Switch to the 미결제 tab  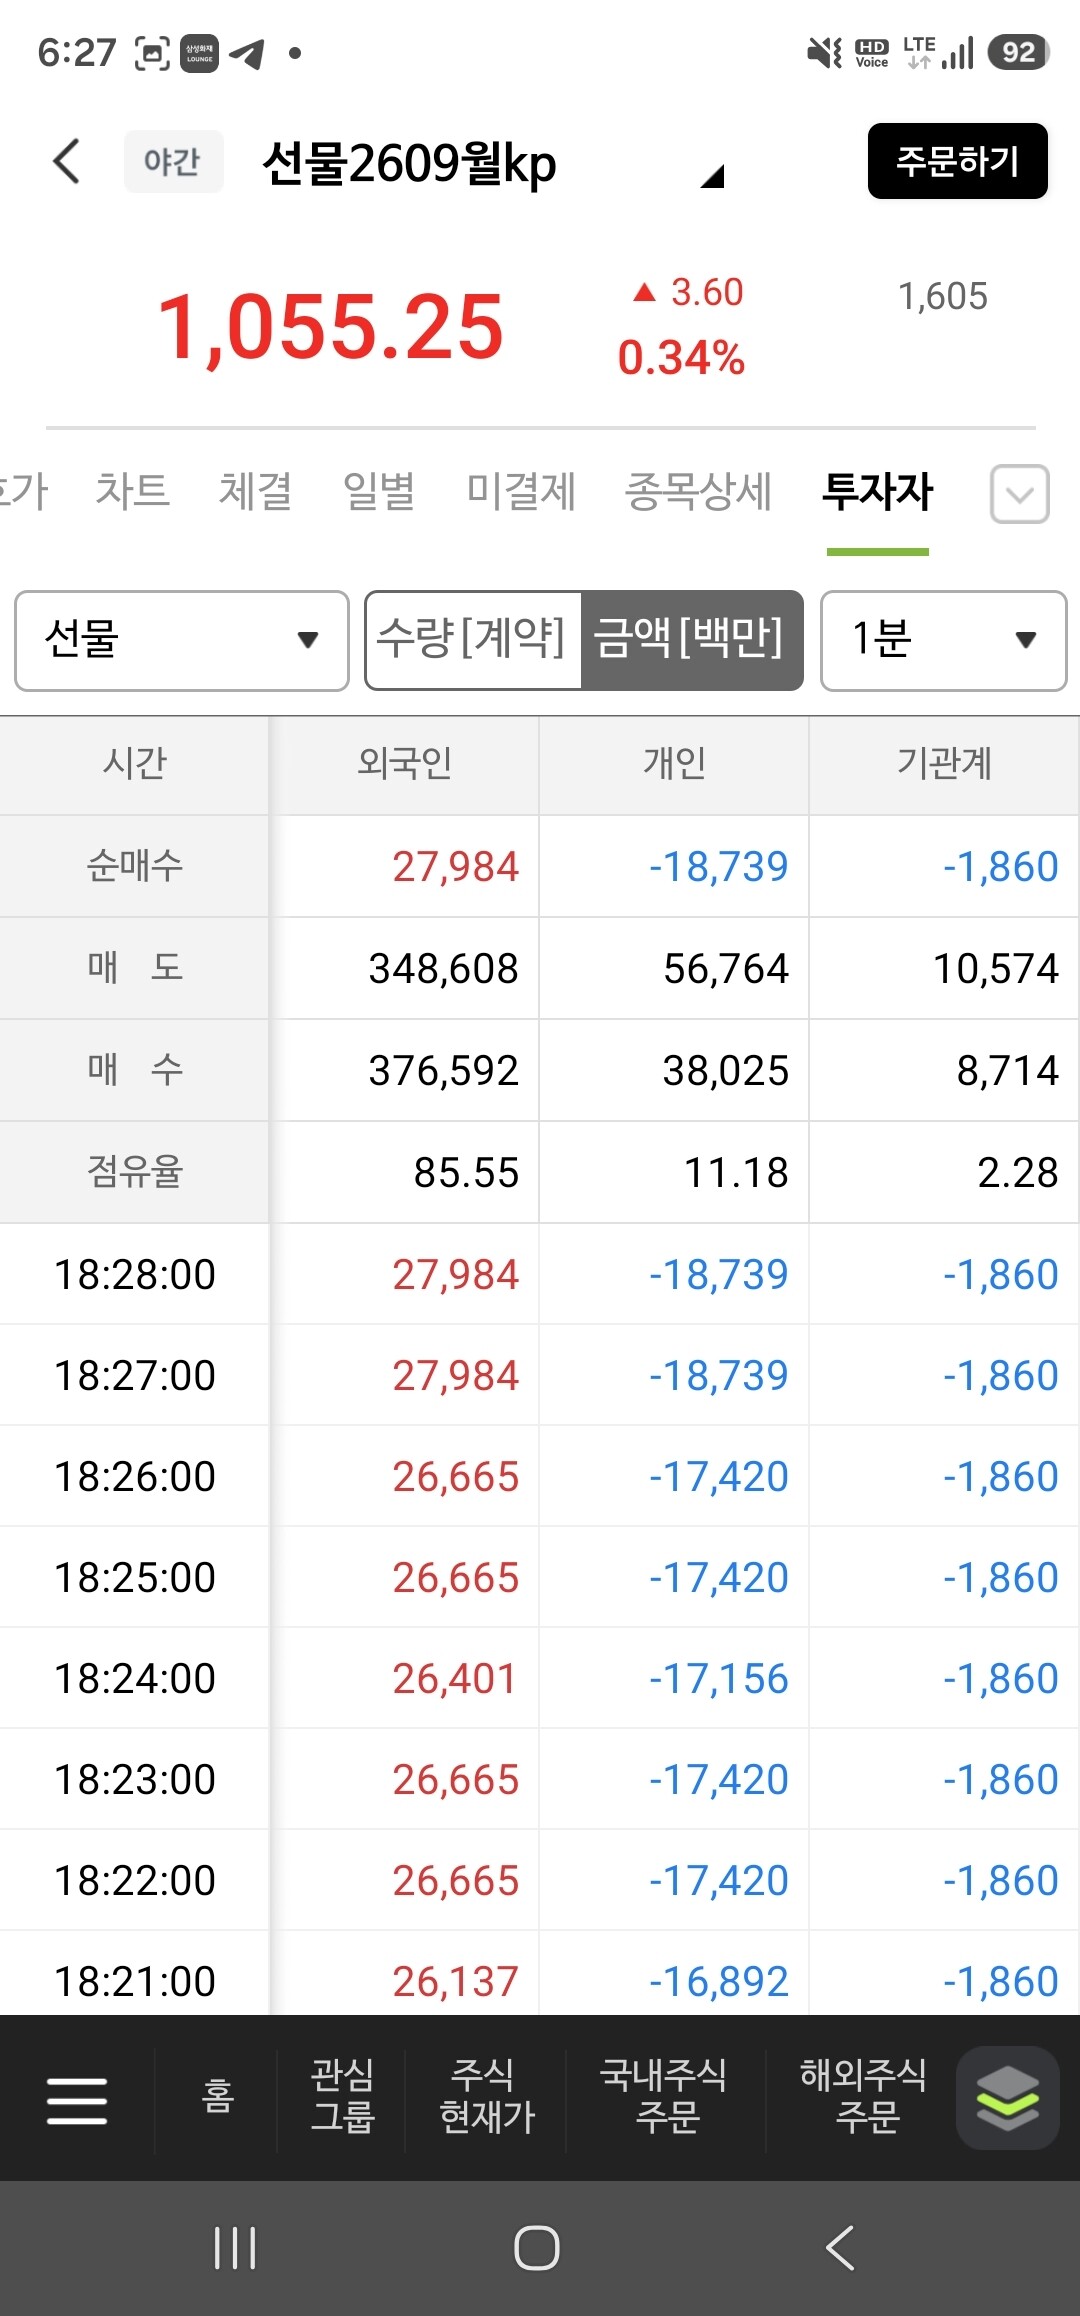click(521, 491)
